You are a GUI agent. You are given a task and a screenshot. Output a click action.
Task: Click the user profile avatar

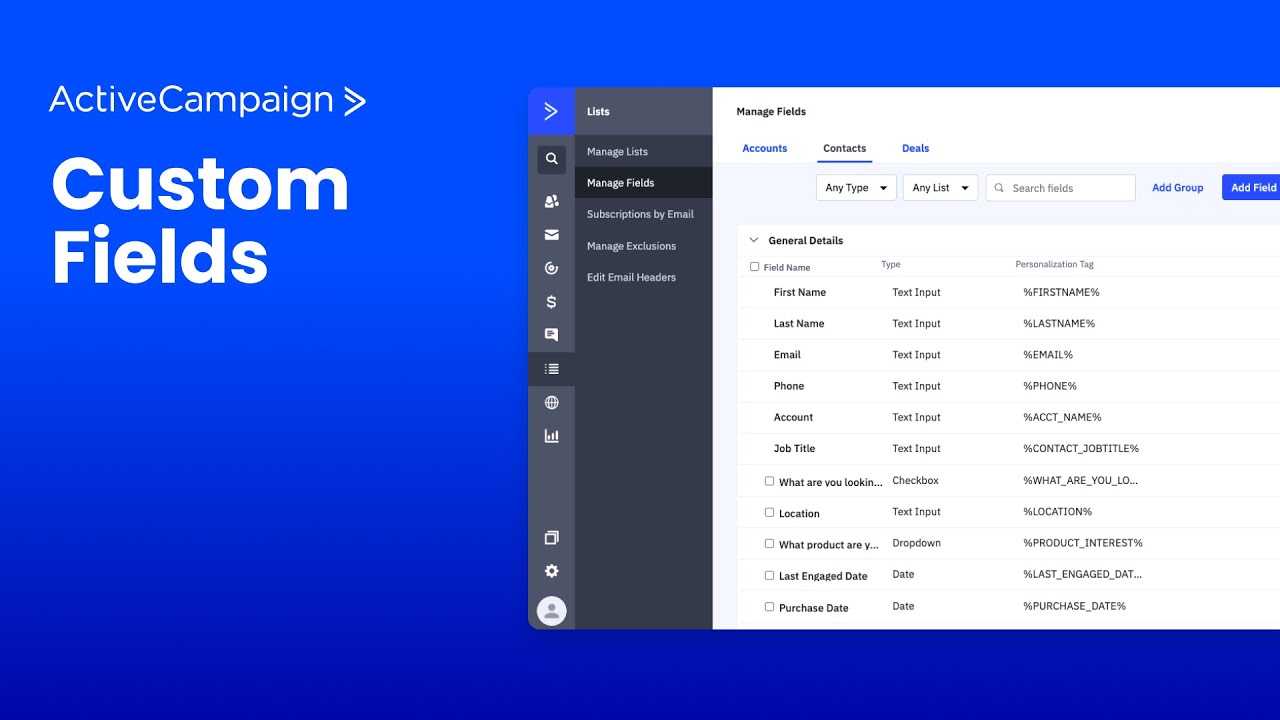(x=551, y=611)
